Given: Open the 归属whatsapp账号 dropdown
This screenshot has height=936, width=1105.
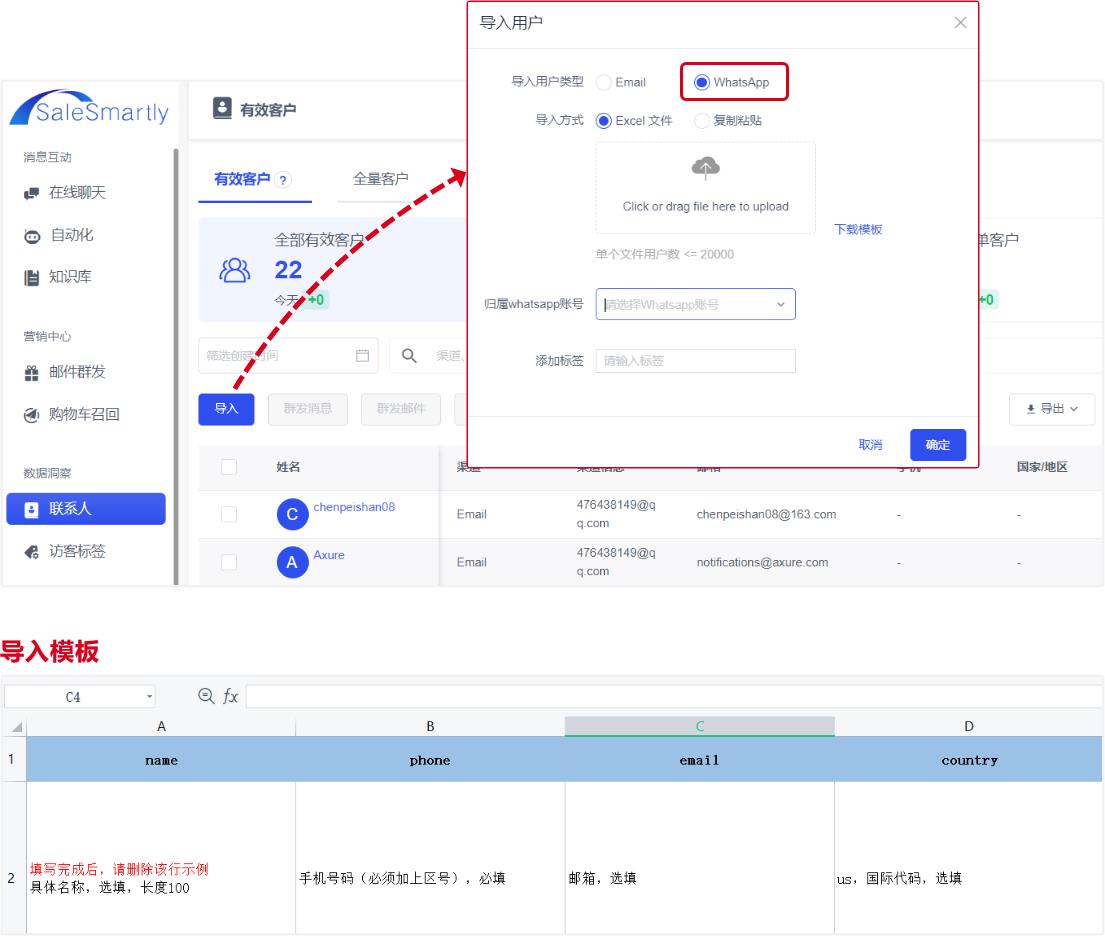Looking at the screenshot, I should pos(695,304).
